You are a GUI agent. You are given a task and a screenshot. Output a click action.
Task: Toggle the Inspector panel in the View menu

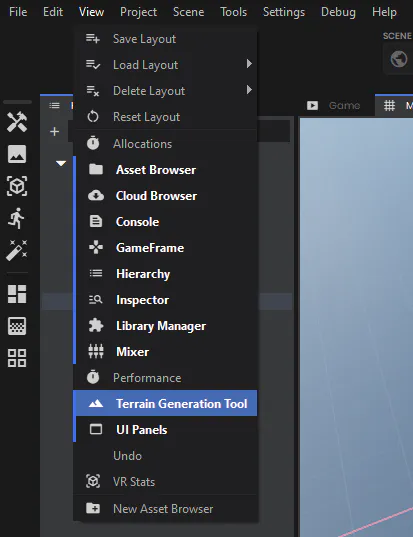click(165, 300)
